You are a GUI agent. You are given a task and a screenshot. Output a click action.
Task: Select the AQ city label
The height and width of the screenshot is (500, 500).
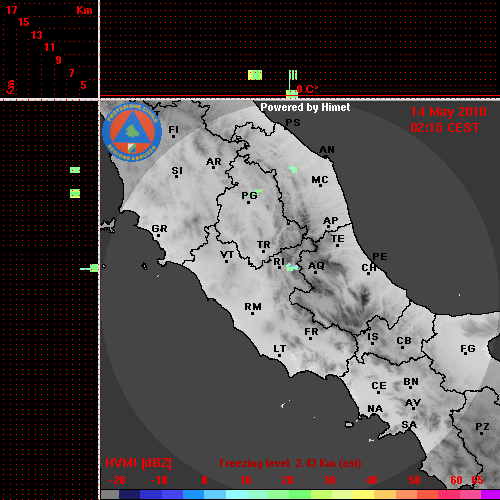[x=316, y=265]
